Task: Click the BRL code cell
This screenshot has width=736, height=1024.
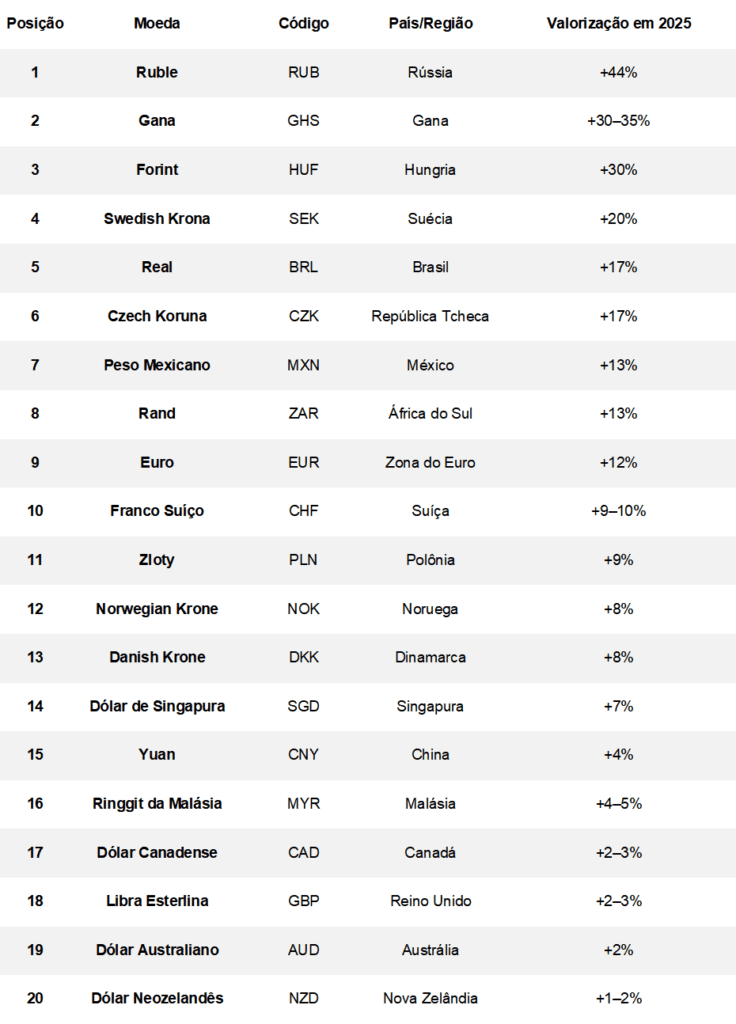Action: click(x=303, y=267)
